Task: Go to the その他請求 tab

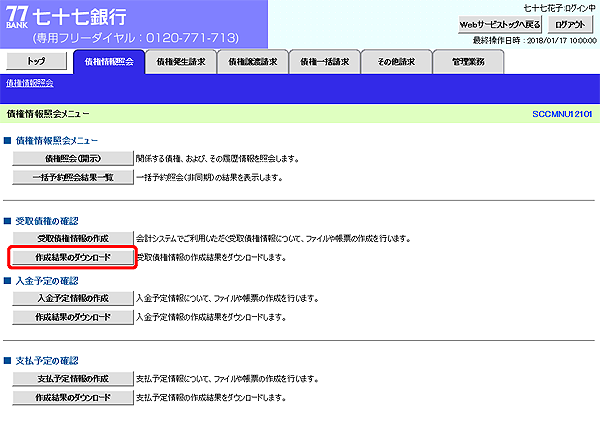Action: (x=396, y=62)
